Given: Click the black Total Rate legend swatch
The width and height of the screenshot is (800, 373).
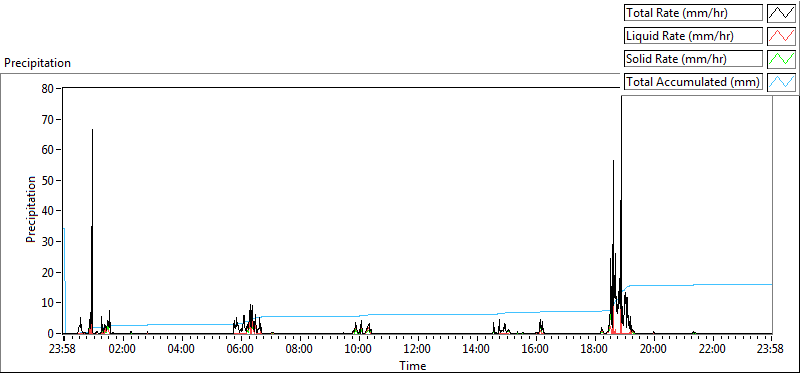Looking at the screenshot, I should point(781,13).
